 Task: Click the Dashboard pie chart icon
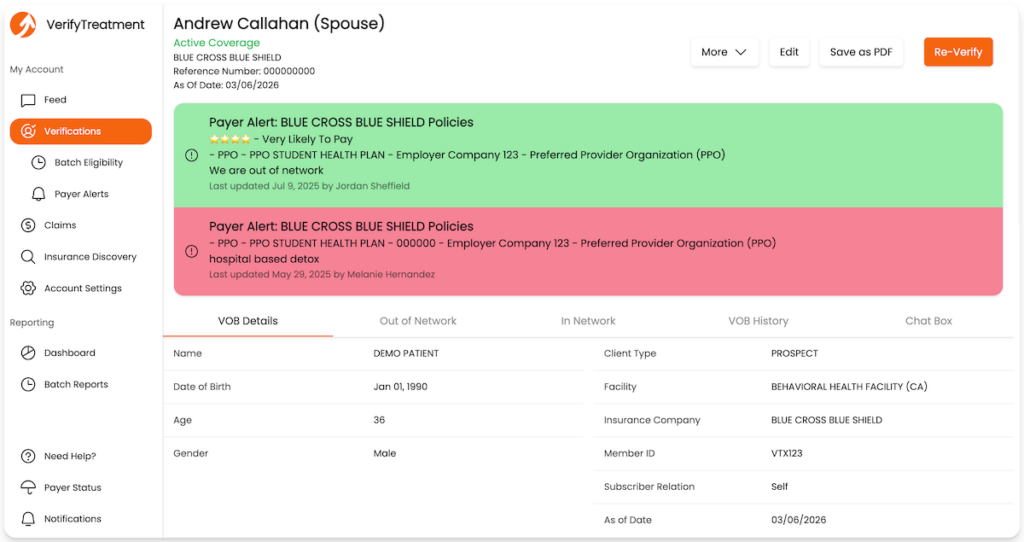coord(28,353)
